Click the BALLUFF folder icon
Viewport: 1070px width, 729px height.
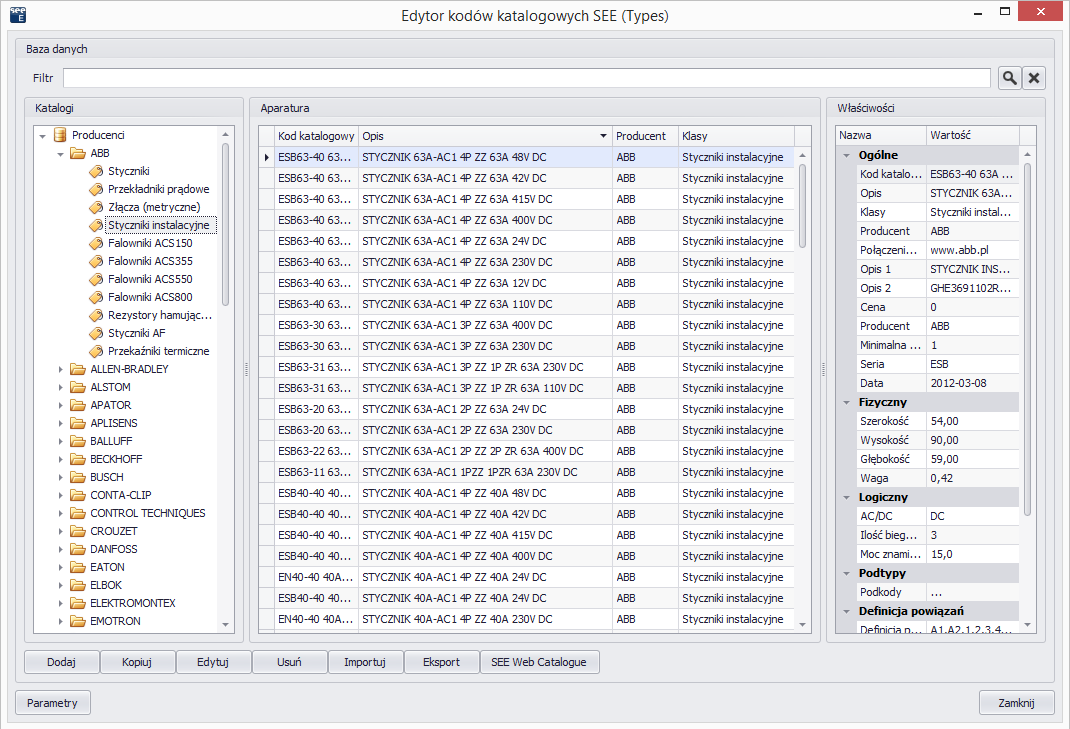[78, 441]
